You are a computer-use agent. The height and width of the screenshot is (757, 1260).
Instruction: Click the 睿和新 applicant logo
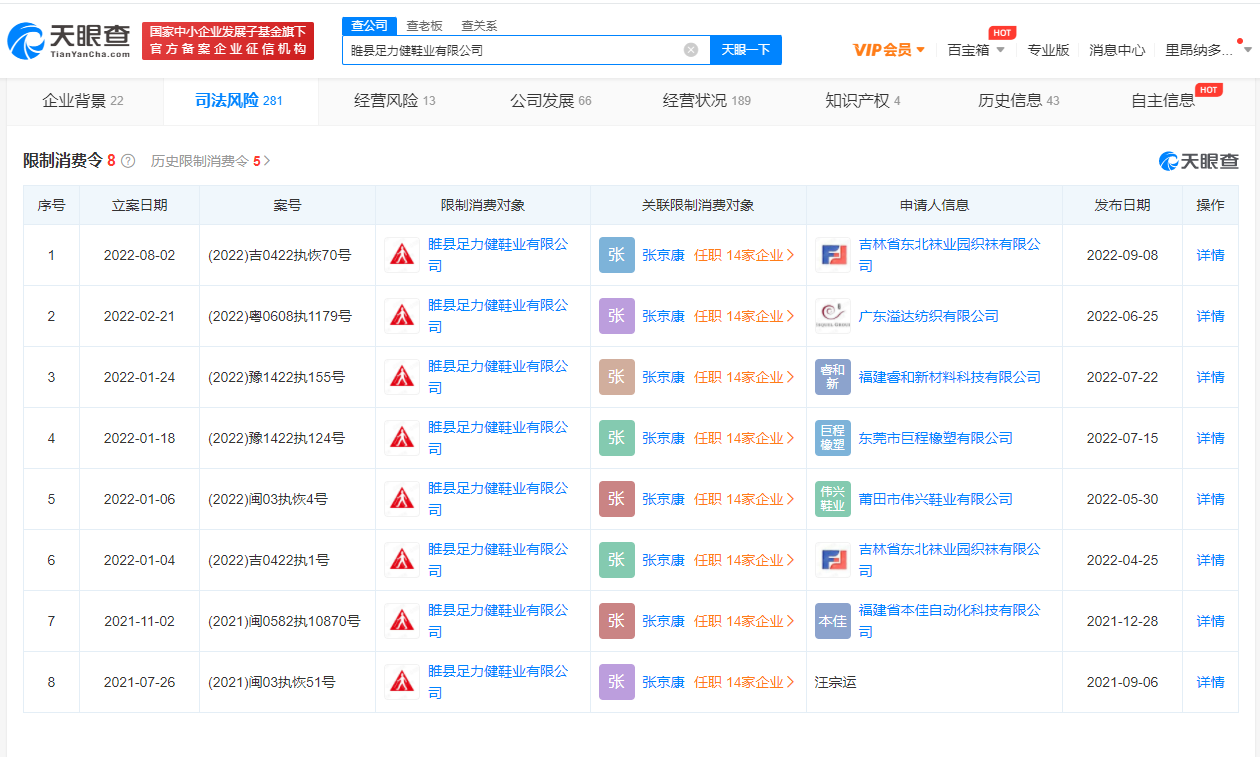tap(832, 377)
